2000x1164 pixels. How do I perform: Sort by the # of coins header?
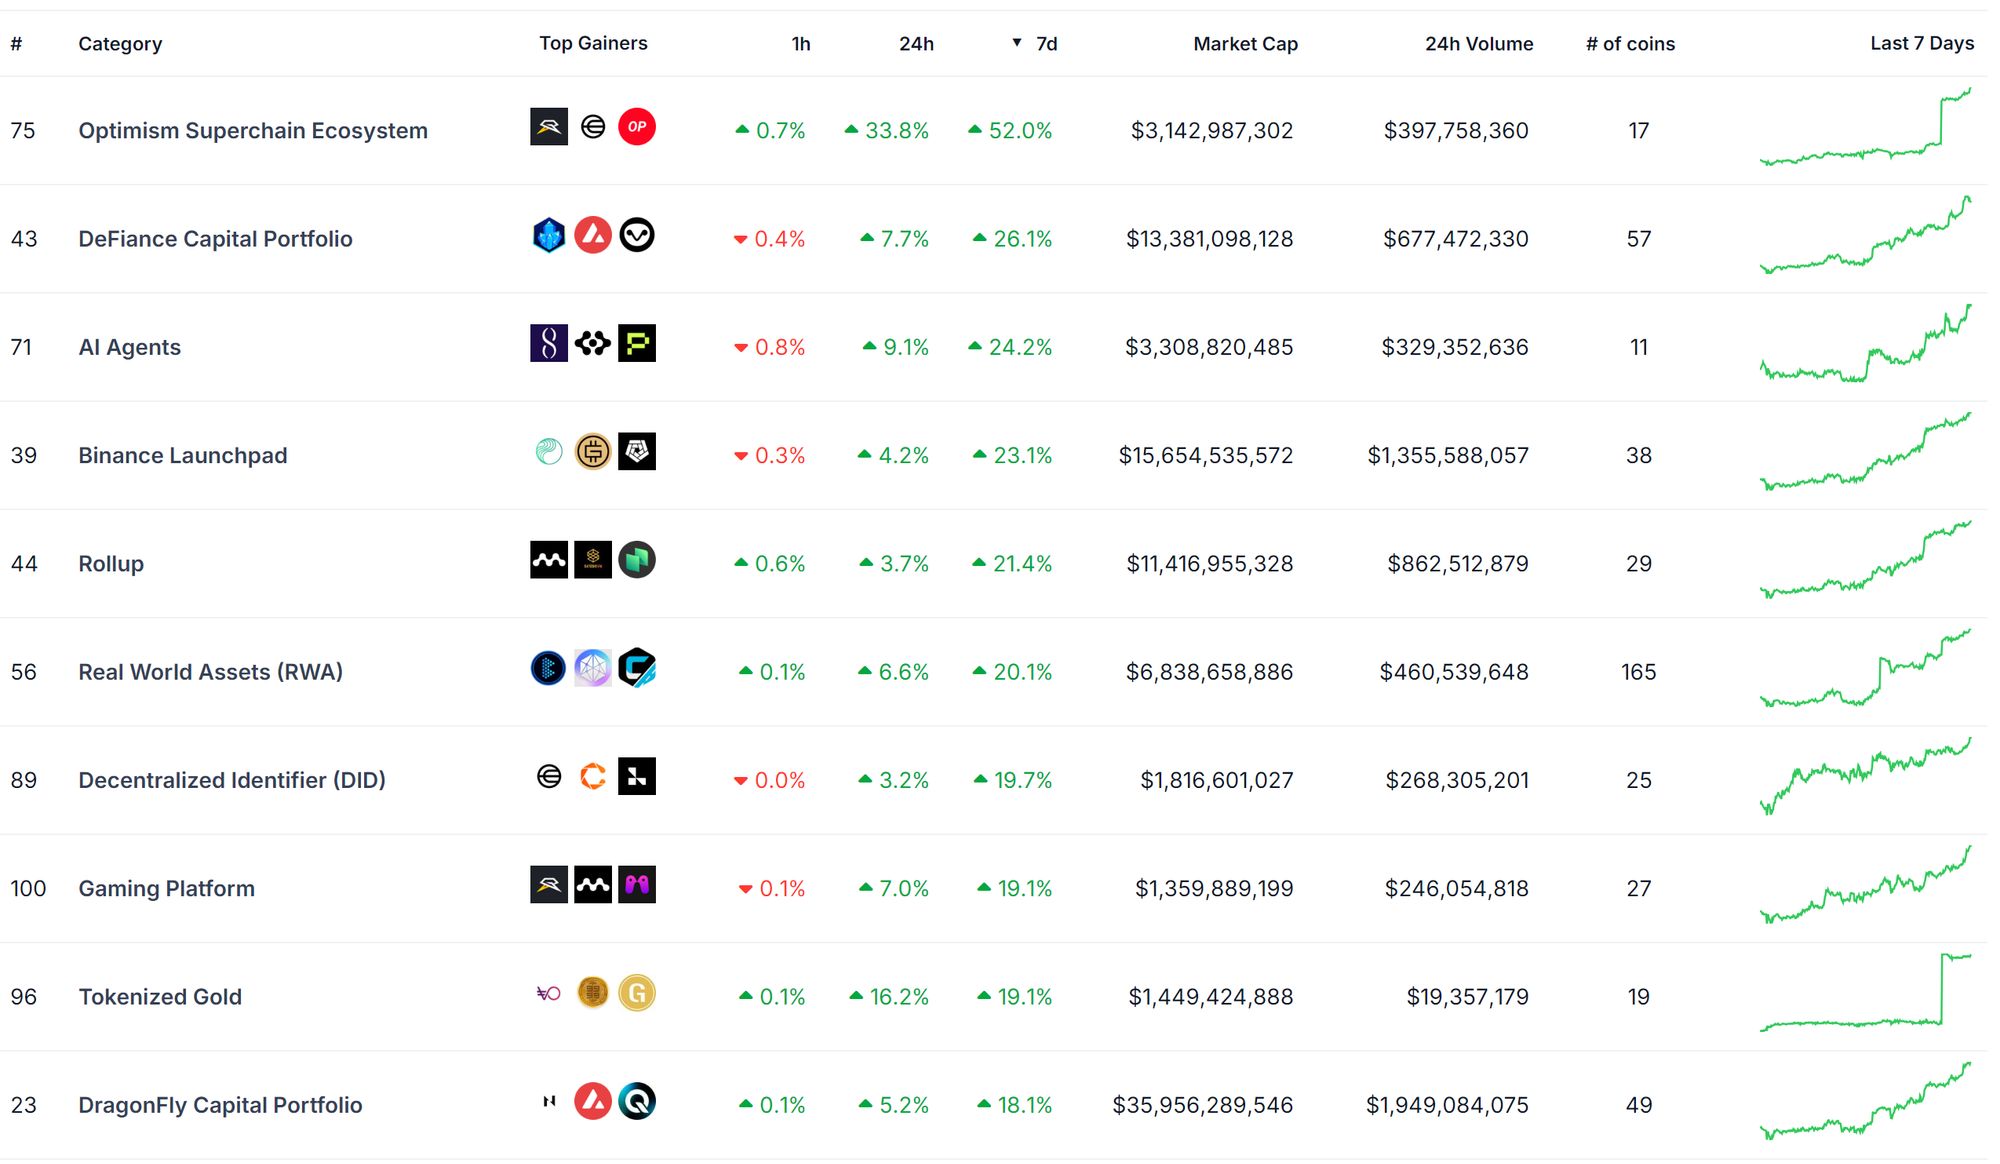point(1630,44)
